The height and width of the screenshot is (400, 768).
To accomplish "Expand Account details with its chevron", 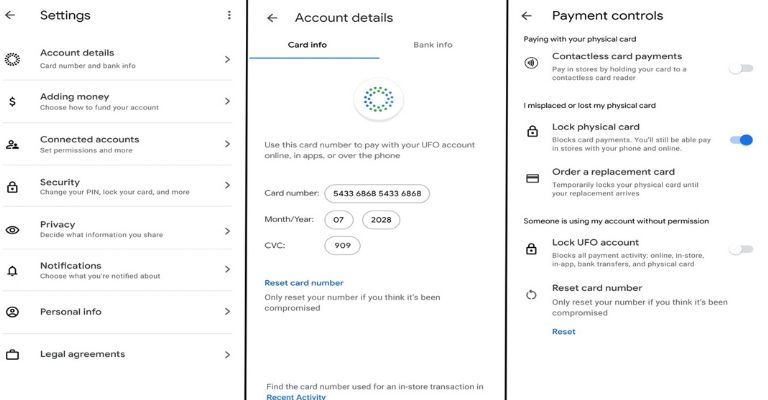I will click(227, 59).
